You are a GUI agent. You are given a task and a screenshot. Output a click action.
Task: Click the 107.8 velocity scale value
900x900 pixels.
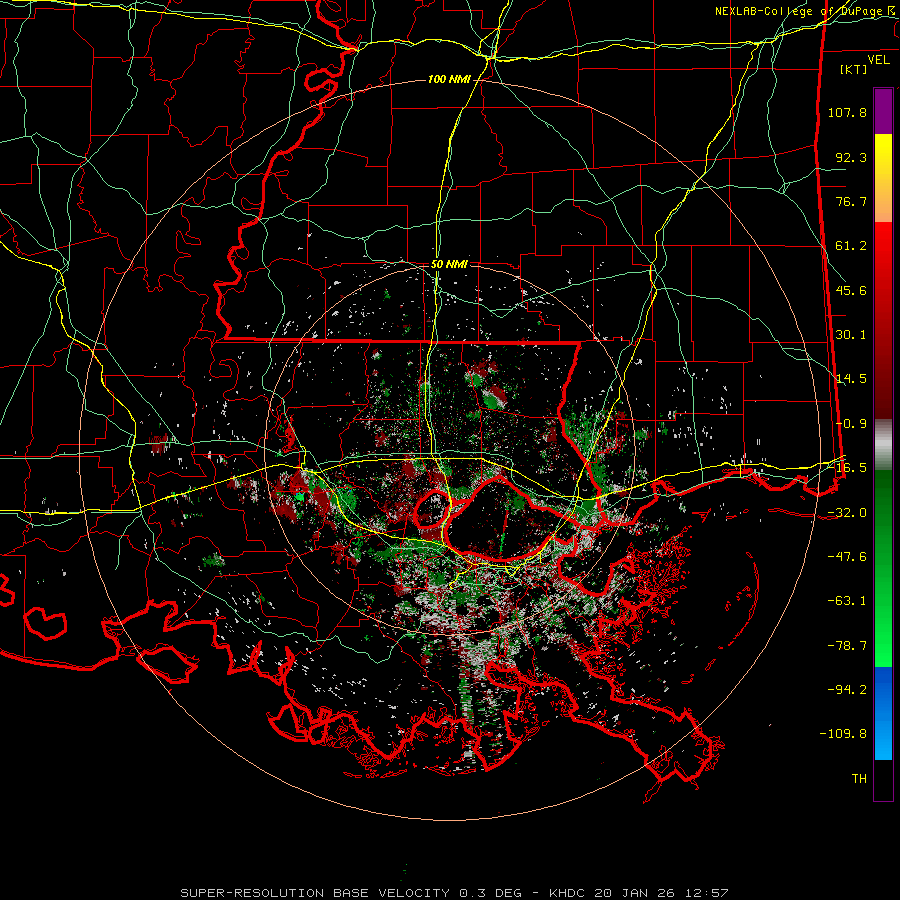pyautogui.click(x=847, y=112)
